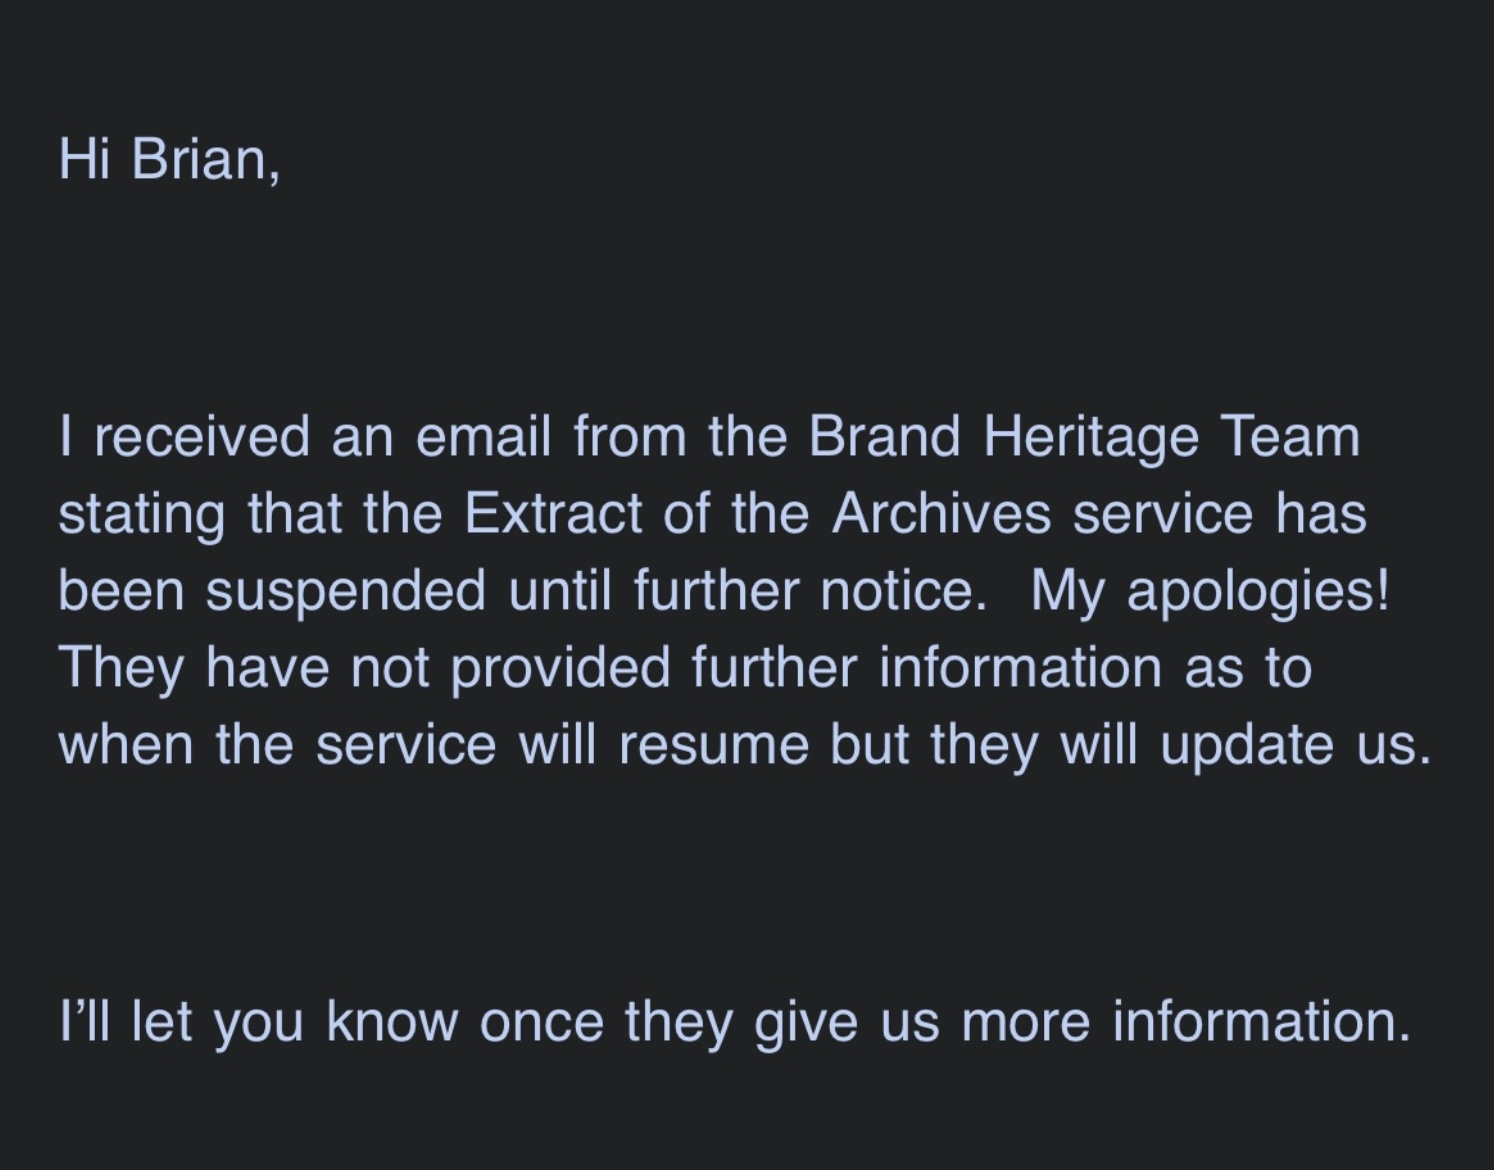Click the word "Extract" in the email

click(x=553, y=515)
